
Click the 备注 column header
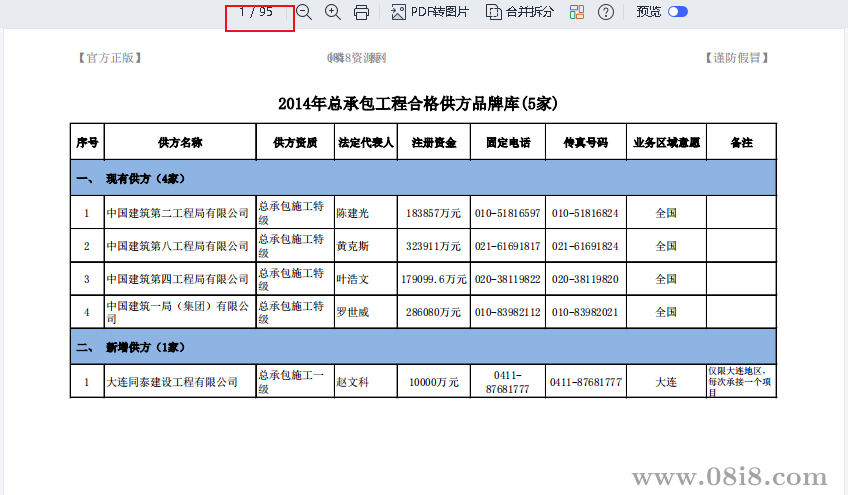(741, 142)
